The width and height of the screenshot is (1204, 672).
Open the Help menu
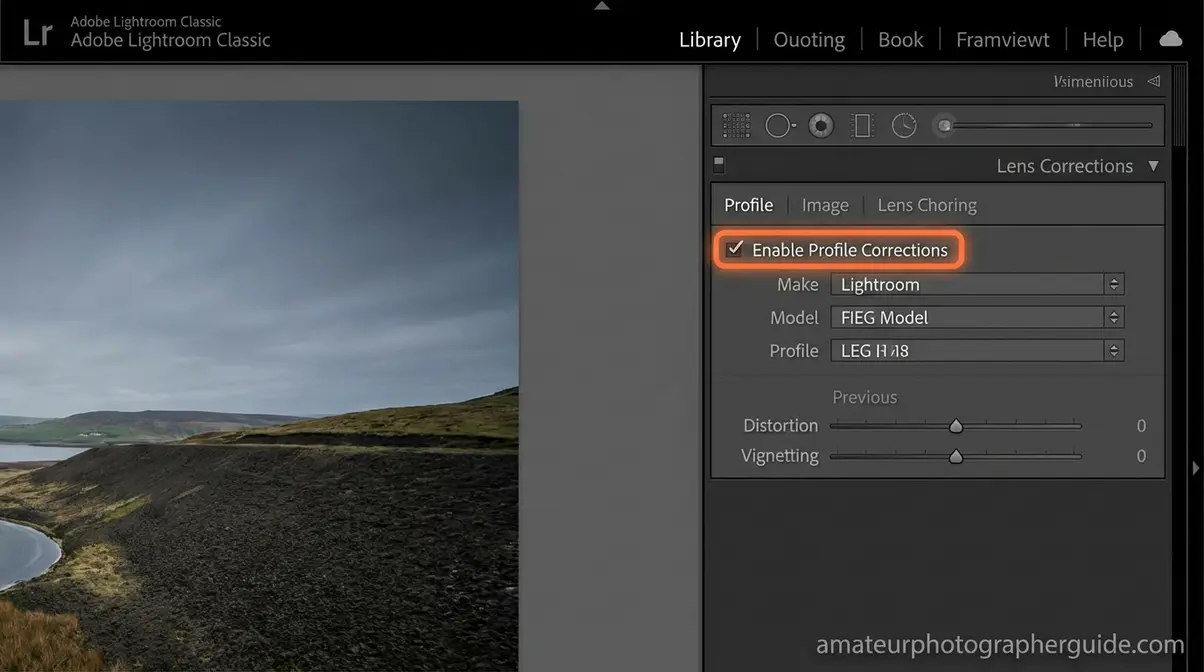[x=1102, y=39]
